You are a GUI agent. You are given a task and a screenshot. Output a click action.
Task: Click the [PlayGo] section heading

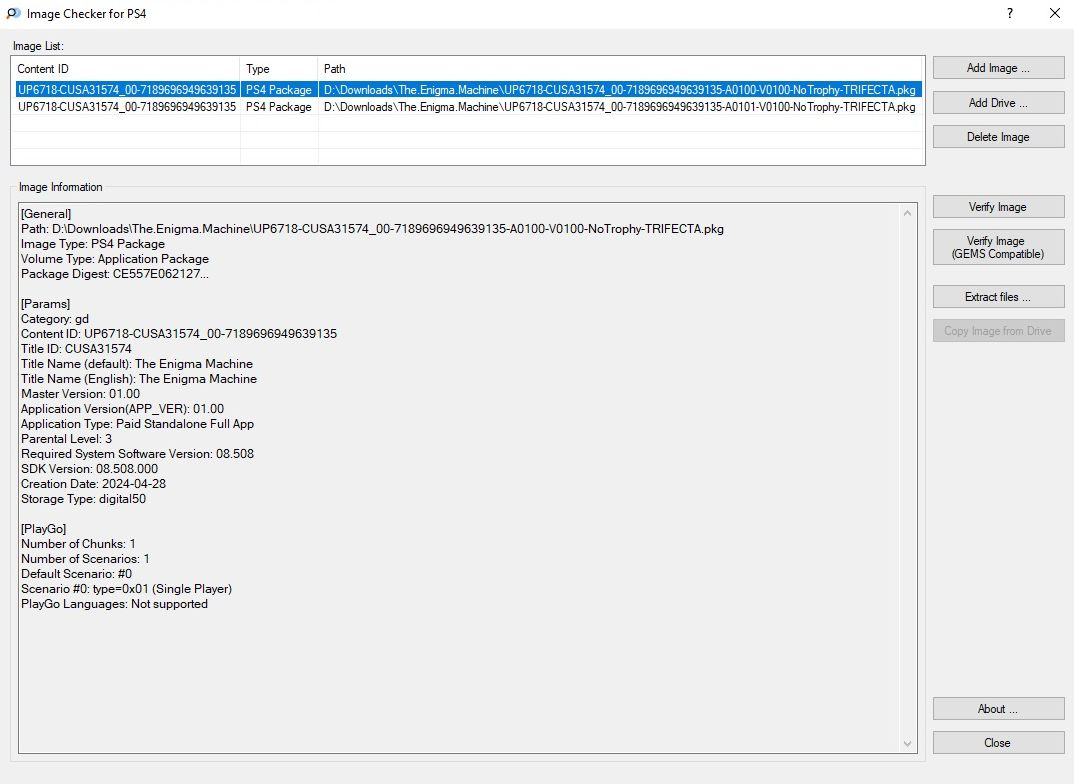tap(44, 529)
